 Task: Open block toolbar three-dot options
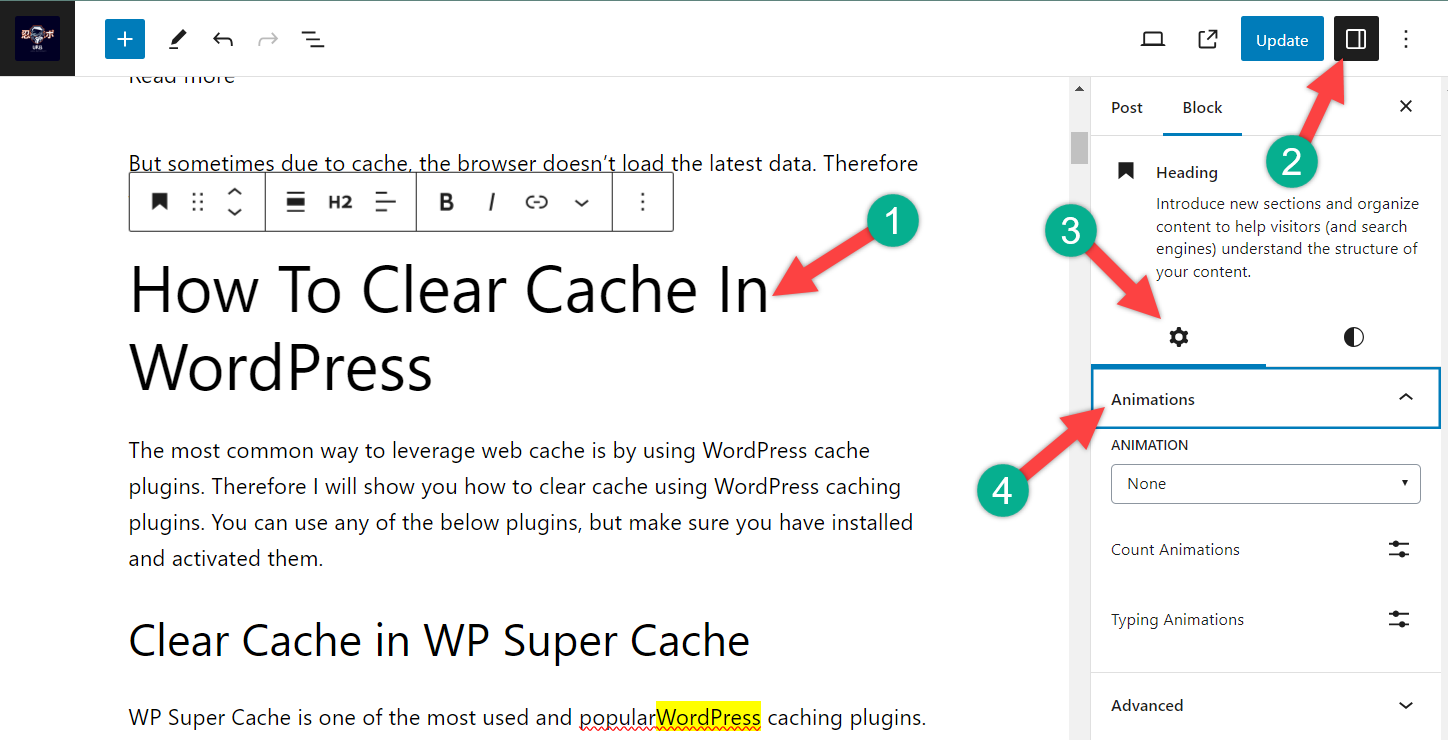pyautogui.click(x=643, y=202)
